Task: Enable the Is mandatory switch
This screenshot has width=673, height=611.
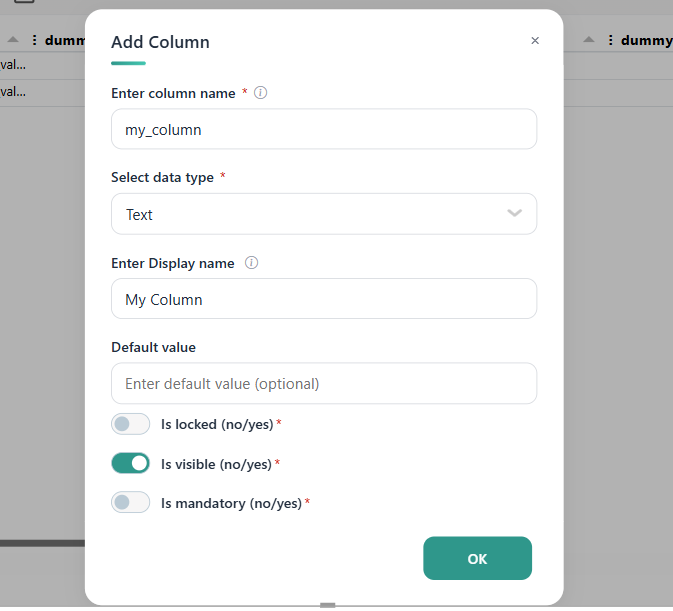Action: 130,502
